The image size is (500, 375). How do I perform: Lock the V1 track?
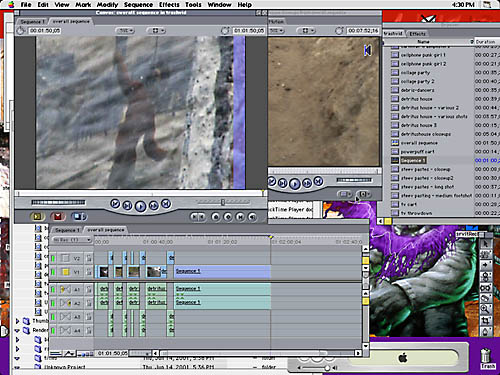89,272
